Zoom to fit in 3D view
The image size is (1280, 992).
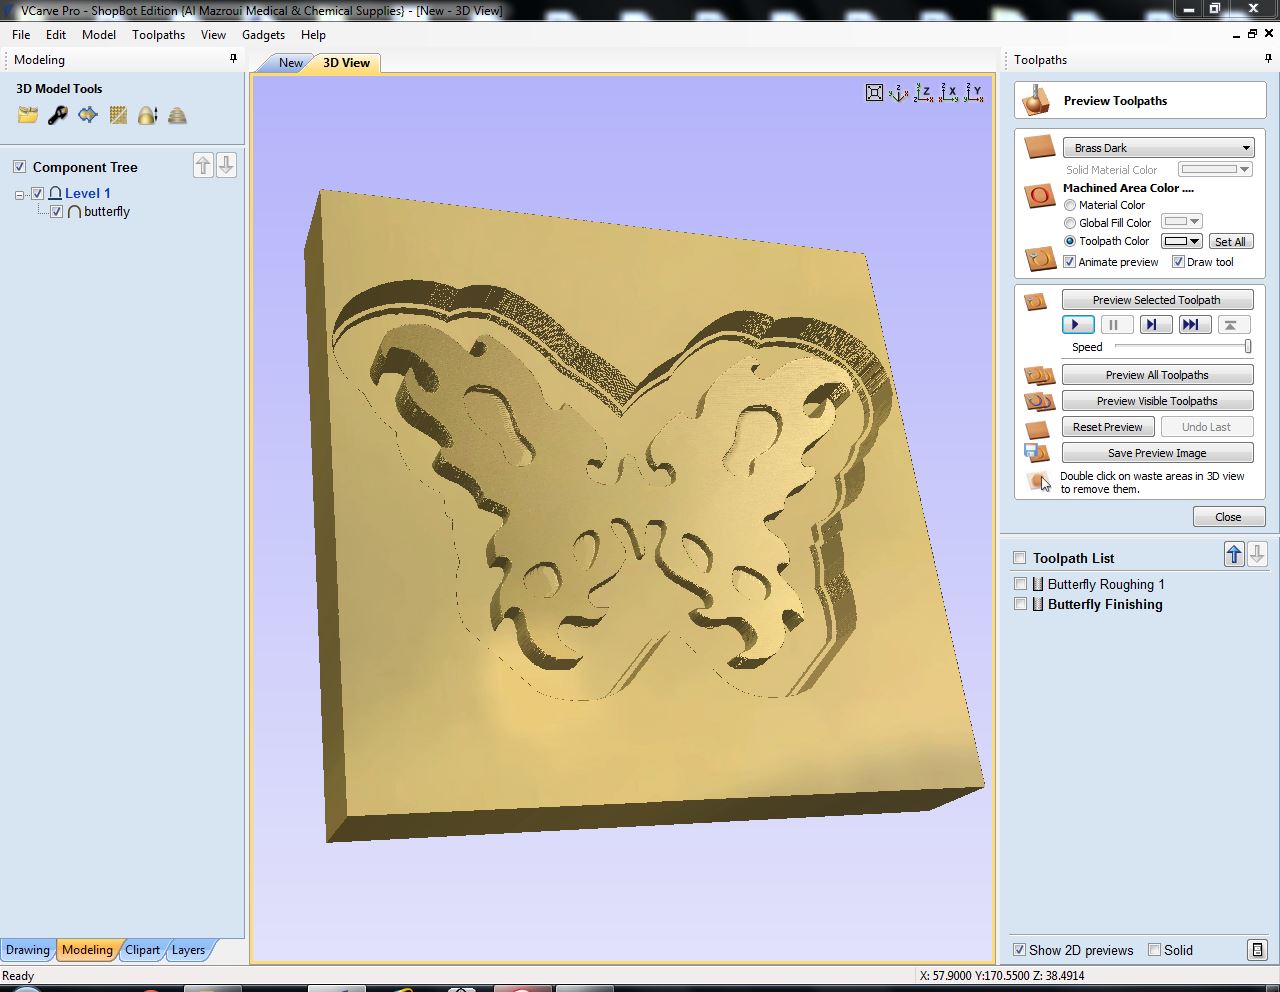(874, 93)
